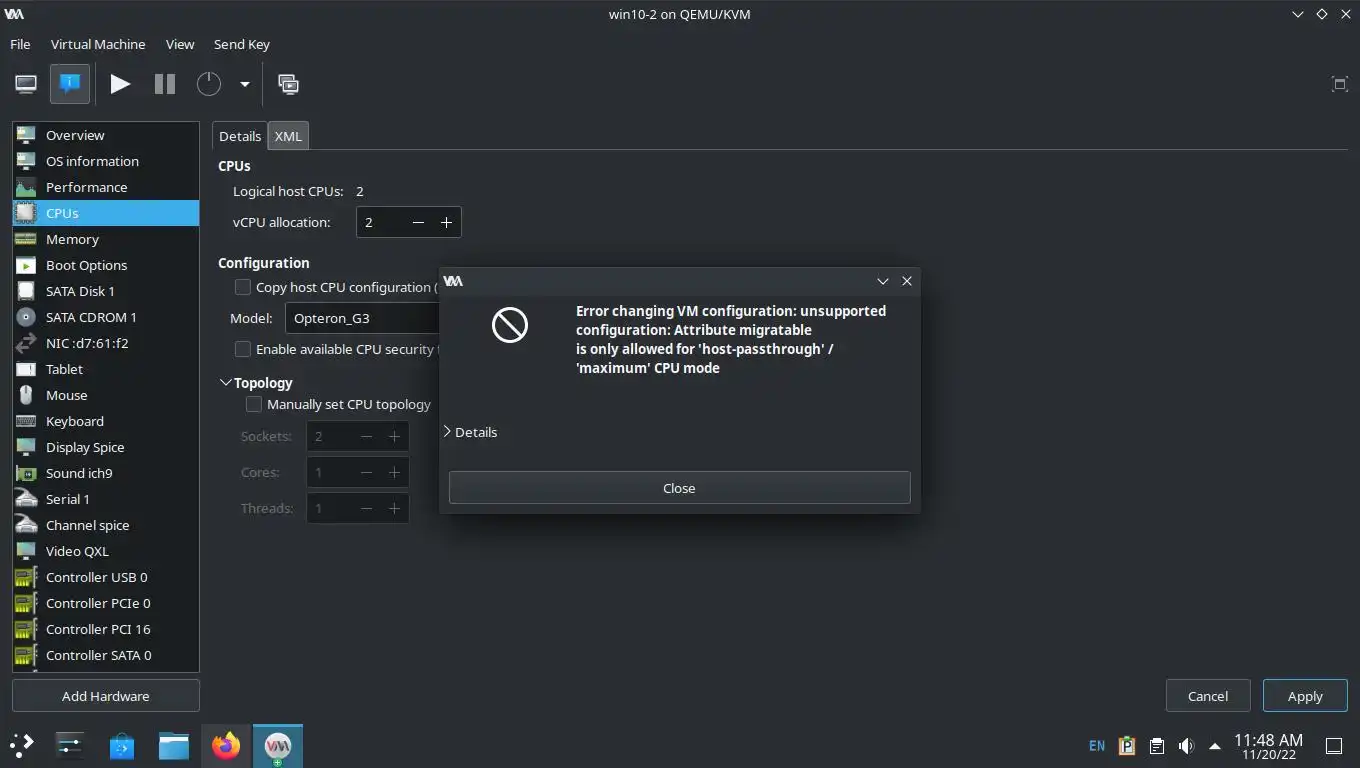Show hidden system tray icons arrow
Screen dimensions: 1360x768
tap(1214, 746)
